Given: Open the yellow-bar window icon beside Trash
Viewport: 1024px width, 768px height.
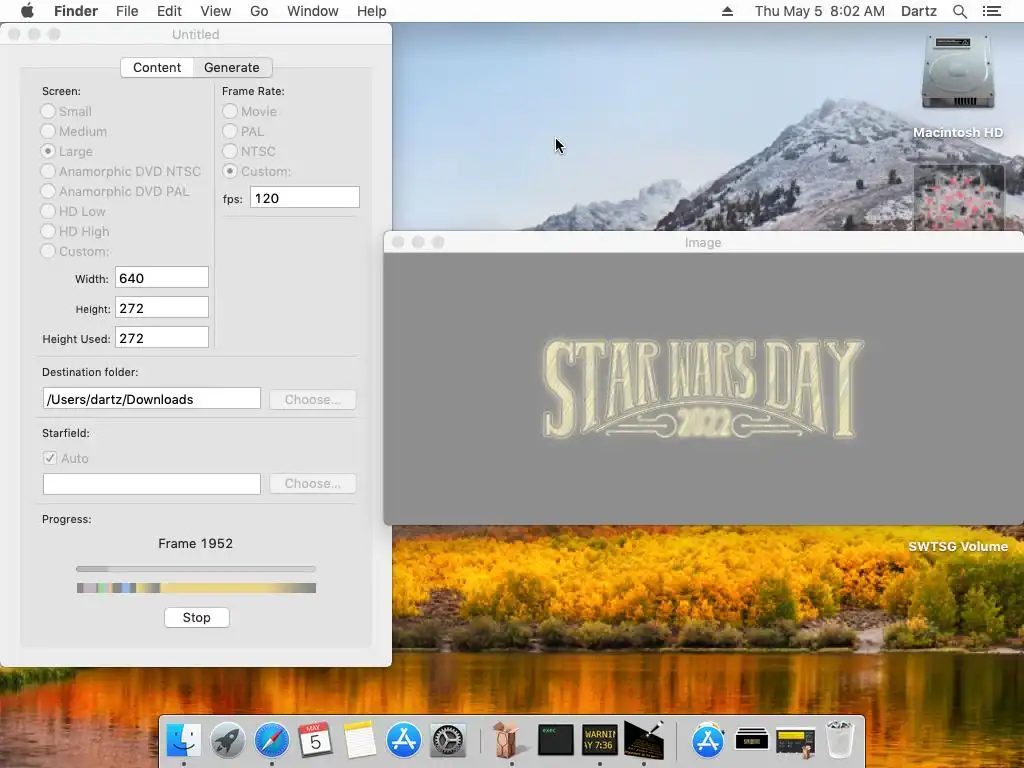Looking at the screenshot, I should pos(795,741).
